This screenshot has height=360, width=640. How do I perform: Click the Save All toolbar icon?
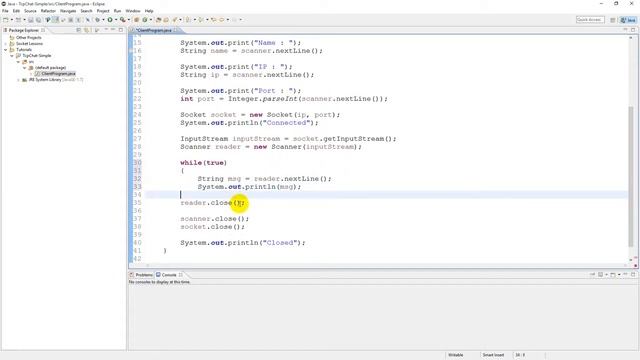(x=38, y=20)
